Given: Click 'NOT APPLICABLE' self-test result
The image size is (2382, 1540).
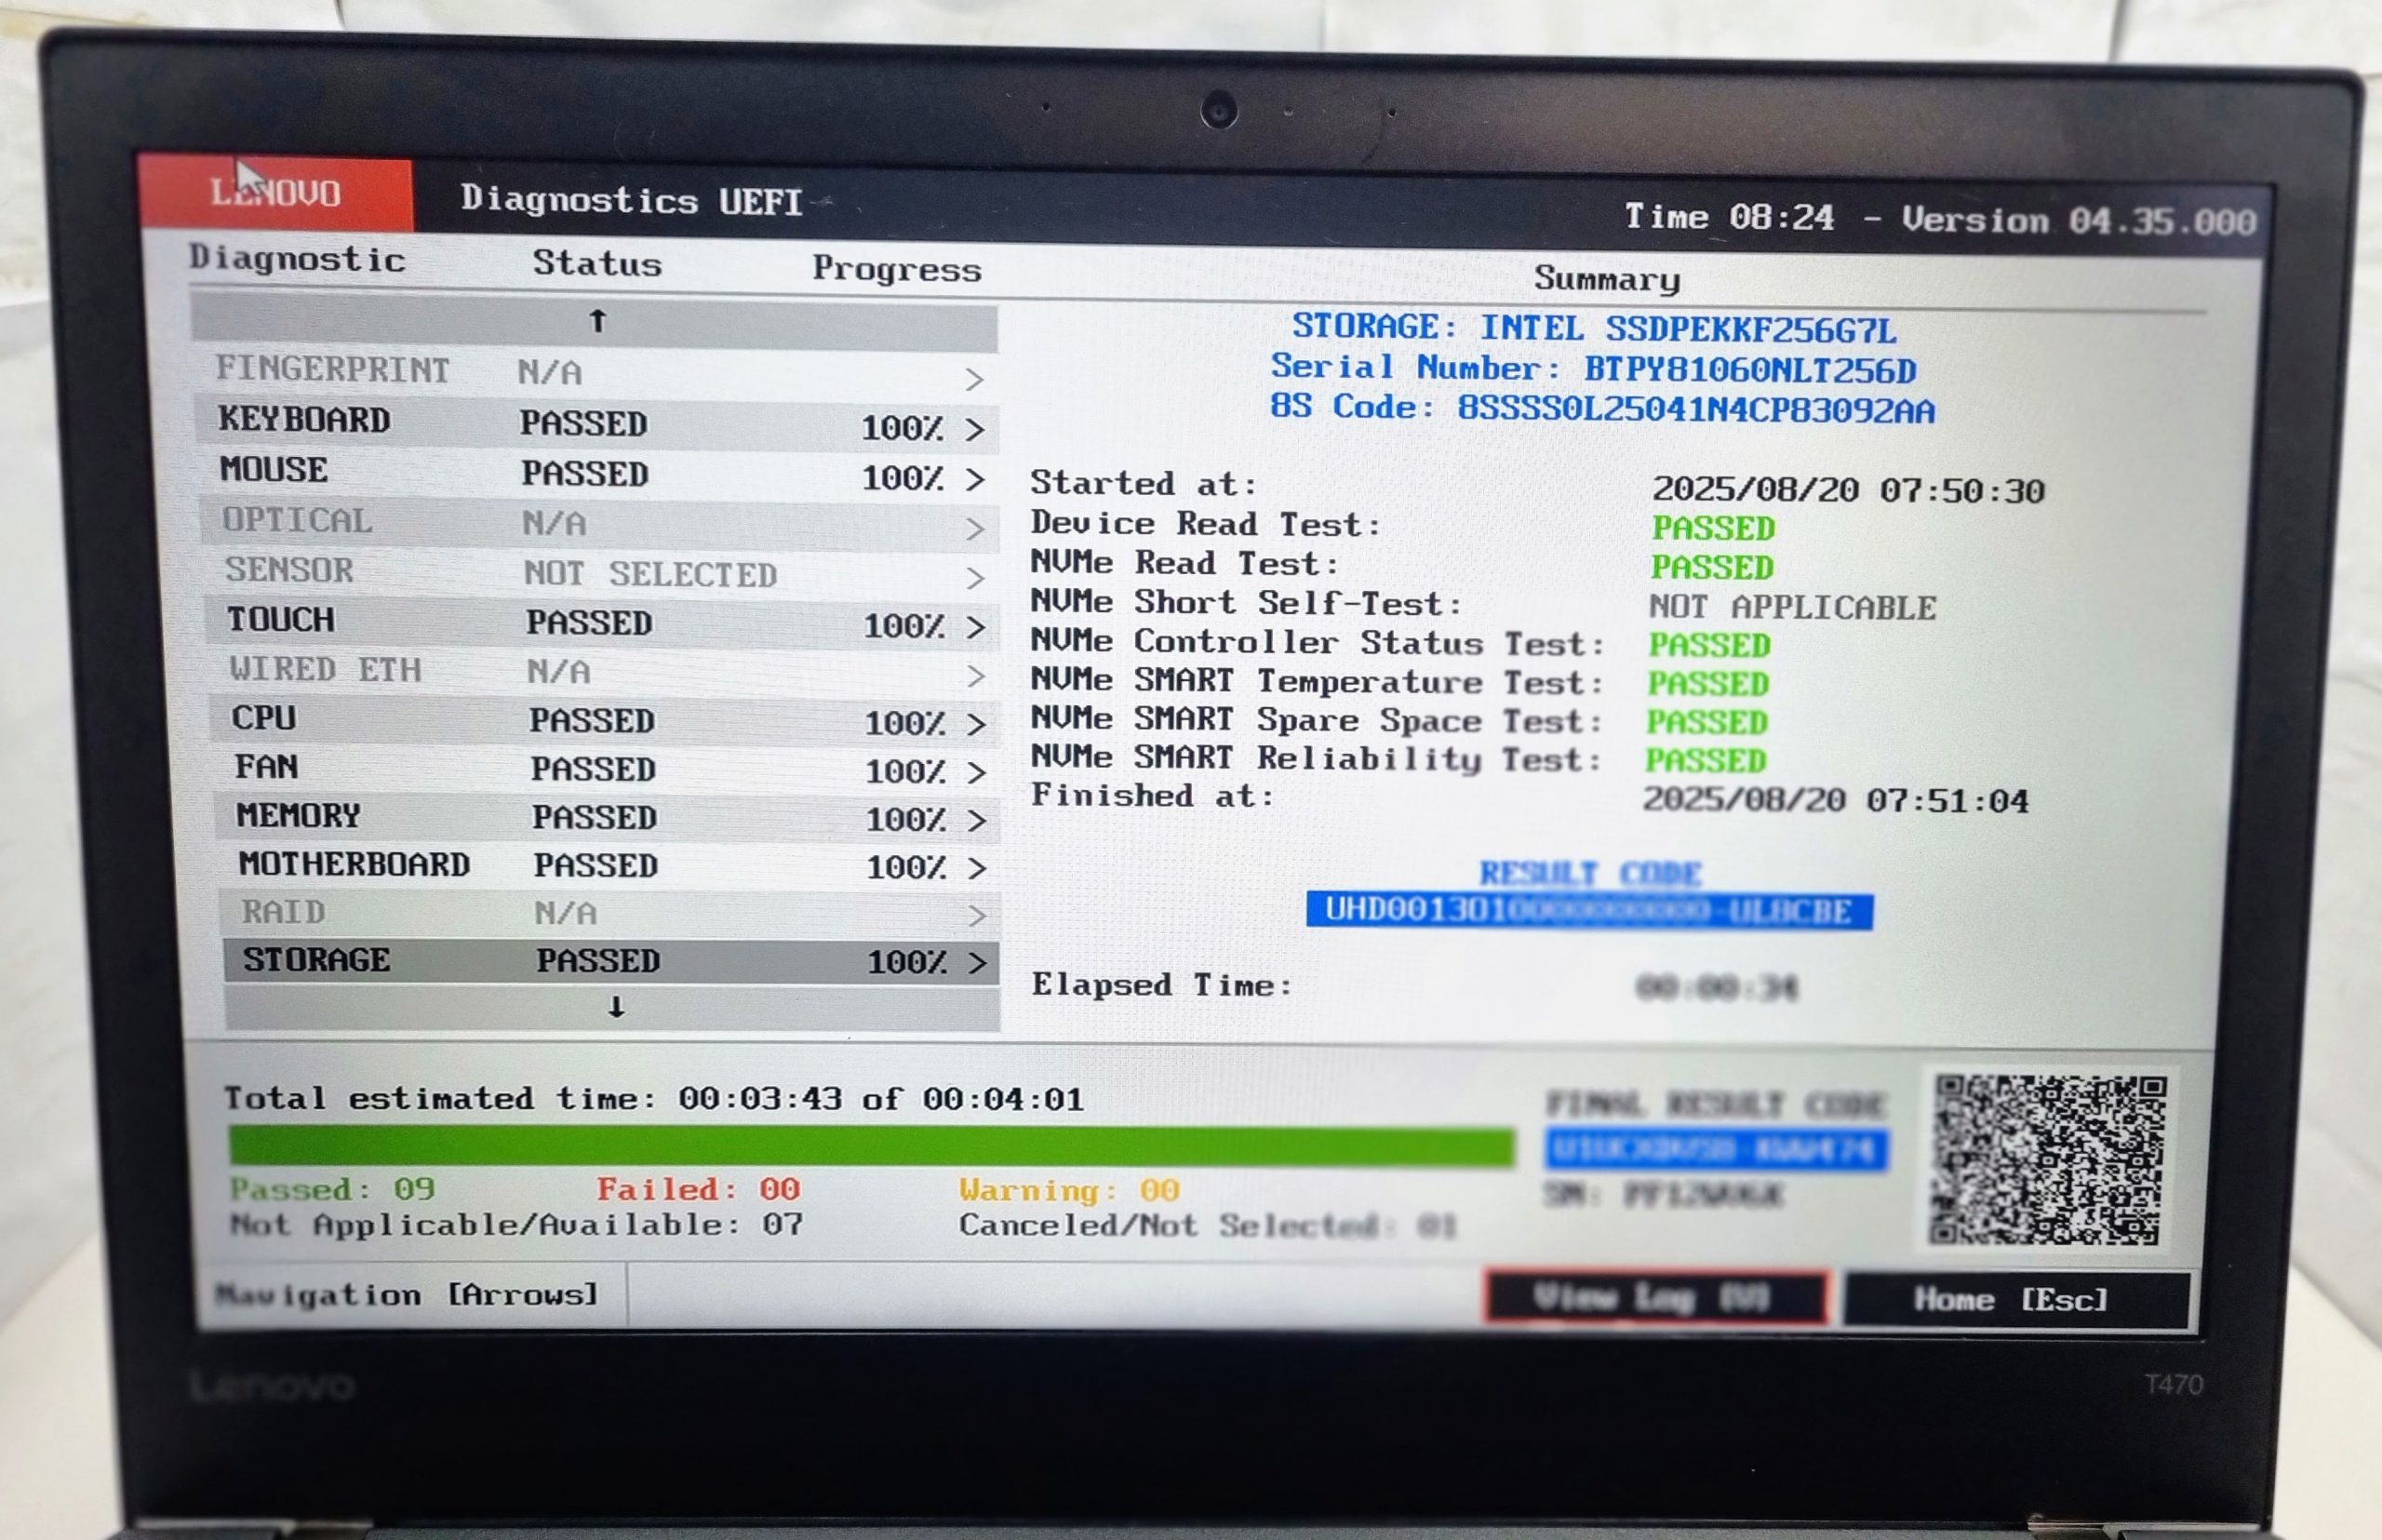Looking at the screenshot, I should pos(1792,607).
